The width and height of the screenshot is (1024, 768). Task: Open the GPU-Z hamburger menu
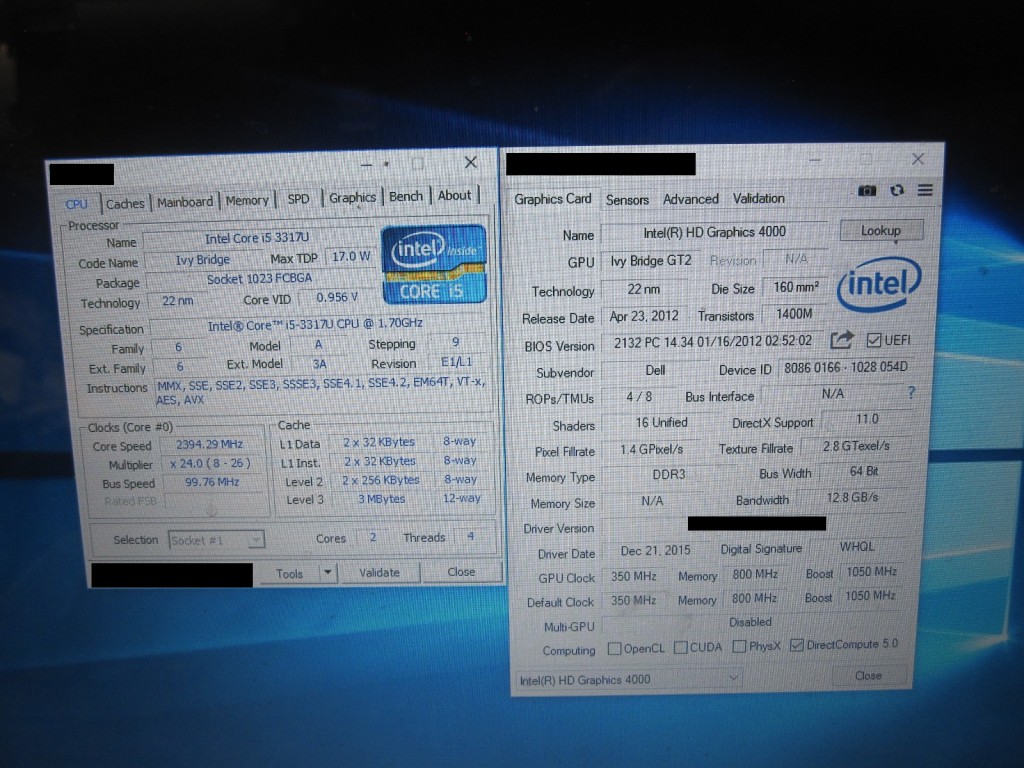tap(925, 190)
